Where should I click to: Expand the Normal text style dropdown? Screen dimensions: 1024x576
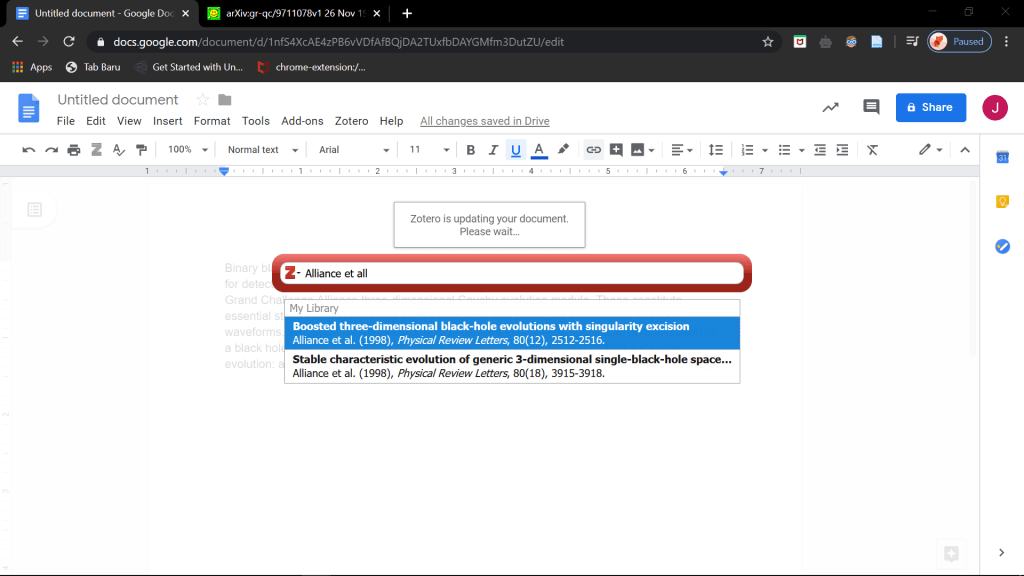coord(263,150)
